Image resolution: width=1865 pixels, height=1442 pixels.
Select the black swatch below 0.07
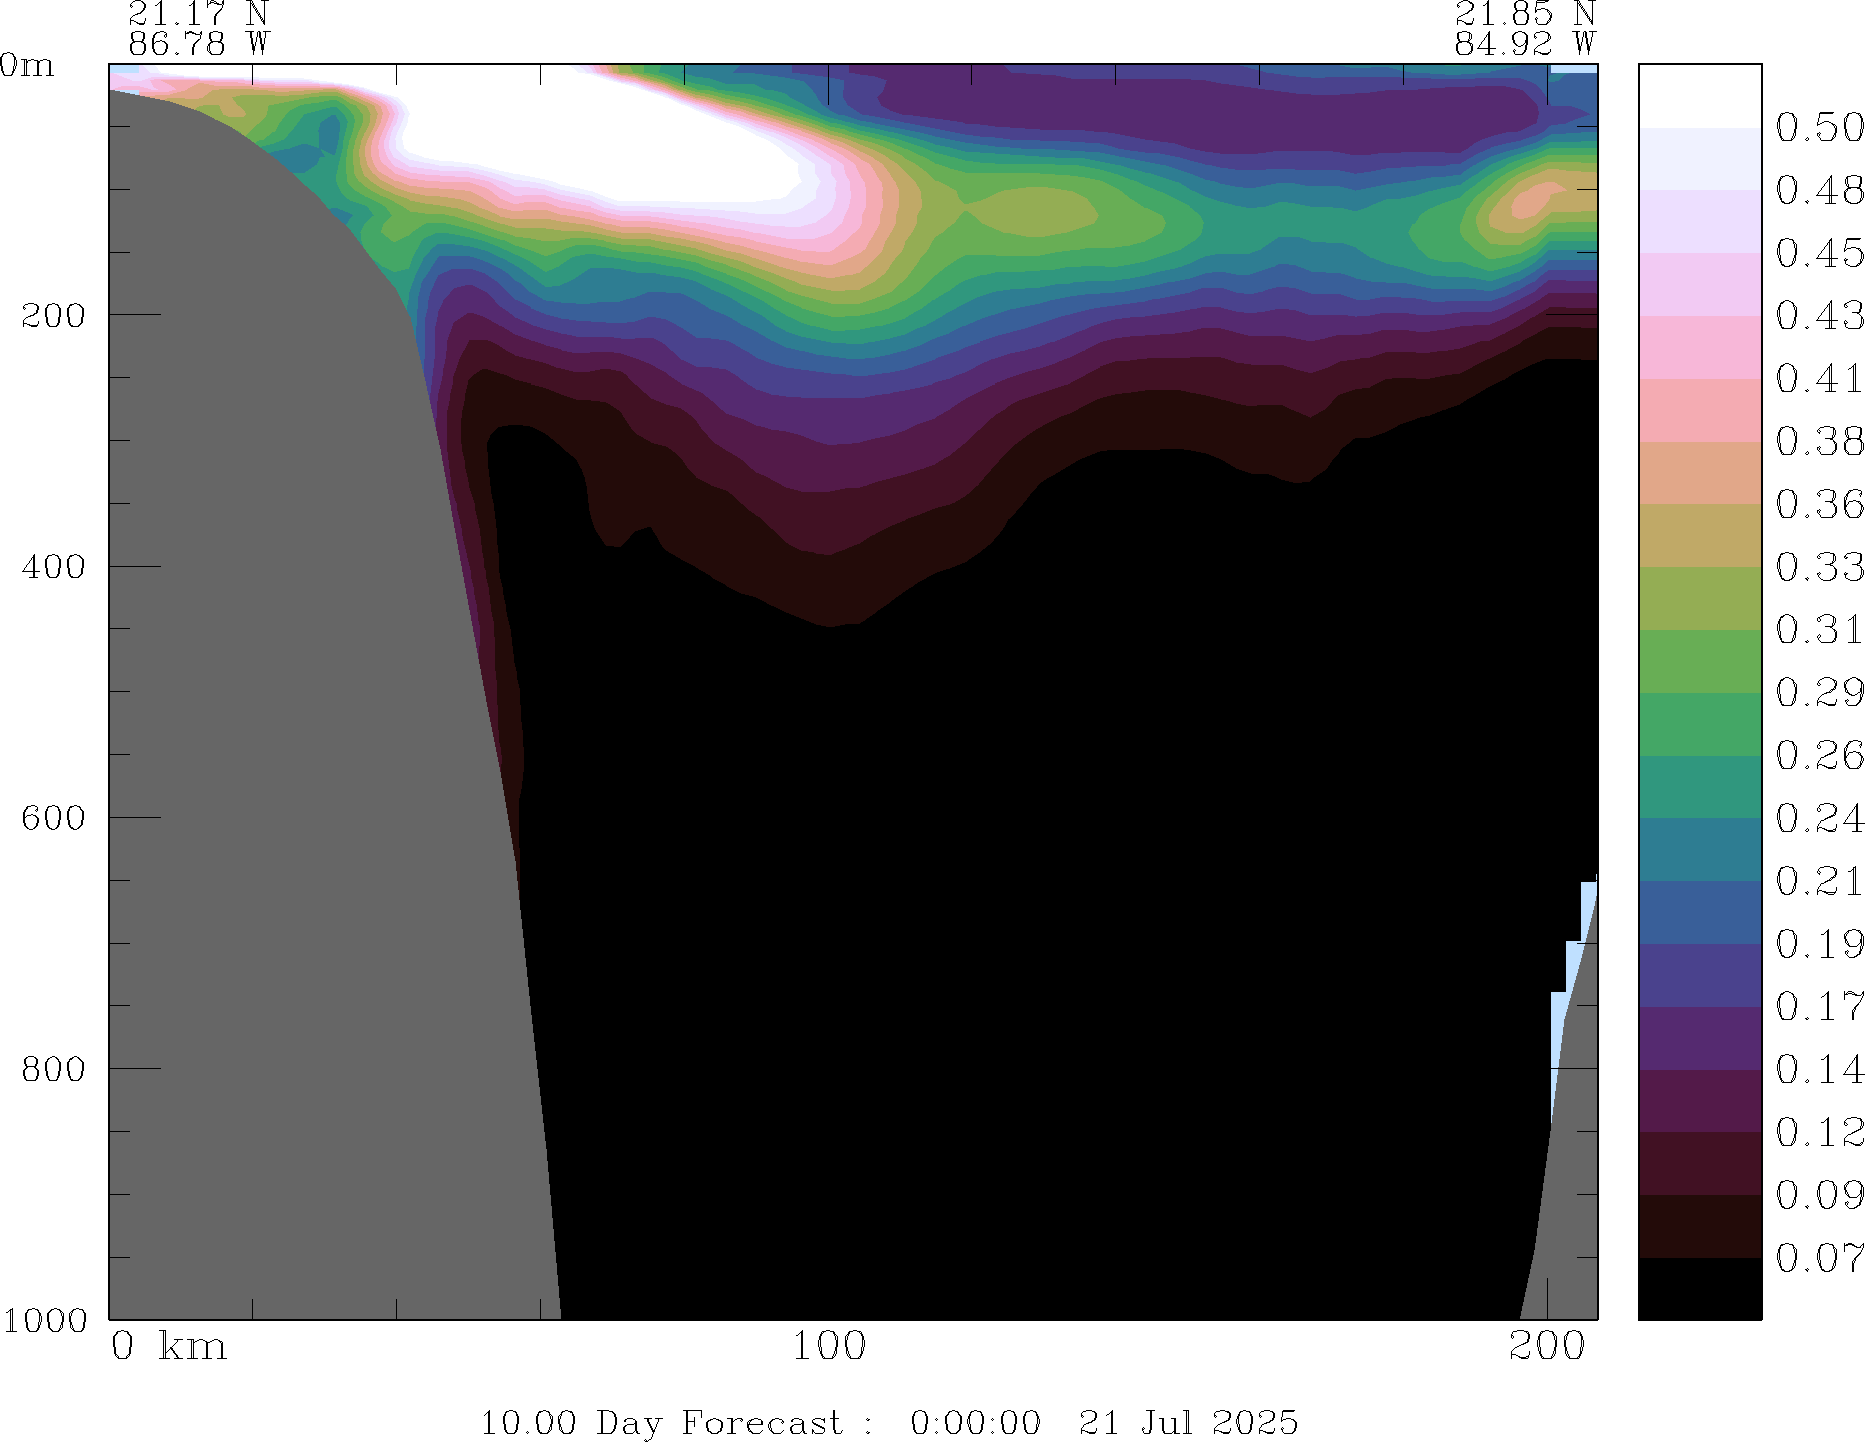pos(1699,1288)
